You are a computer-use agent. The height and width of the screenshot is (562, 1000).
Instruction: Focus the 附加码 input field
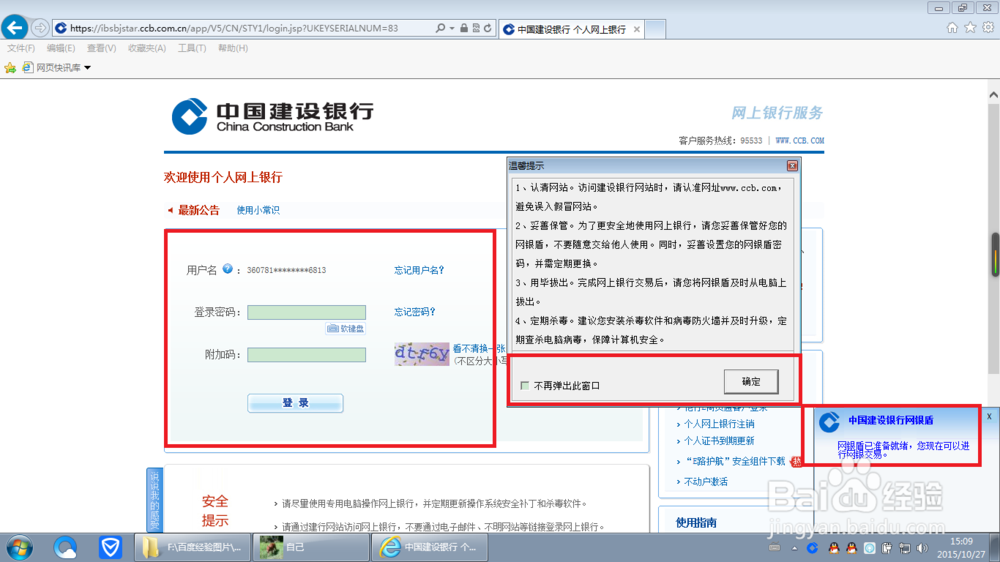point(306,355)
